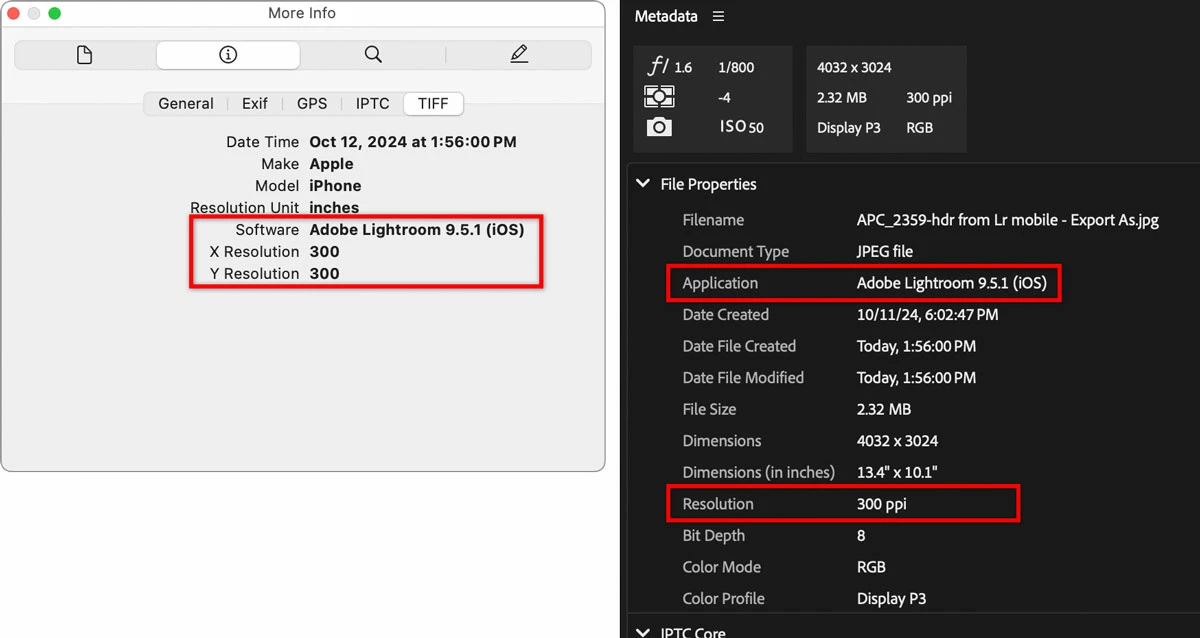The width and height of the screenshot is (1200, 638).
Task: Click the Dimensions row value 4032 x 3024
Action: click(x=897, y=441)
